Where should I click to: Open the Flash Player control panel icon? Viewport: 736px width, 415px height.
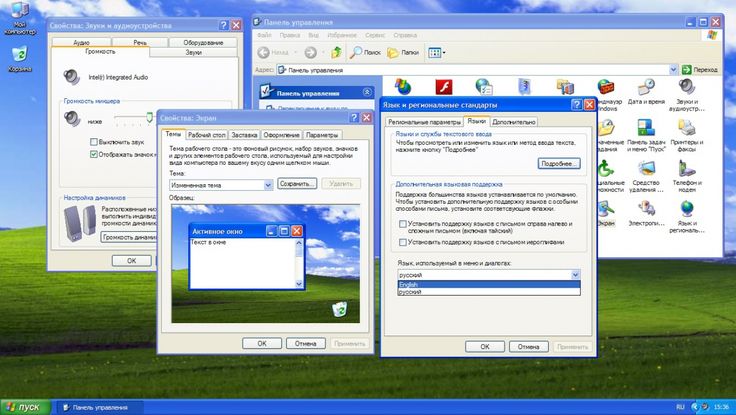444,87
